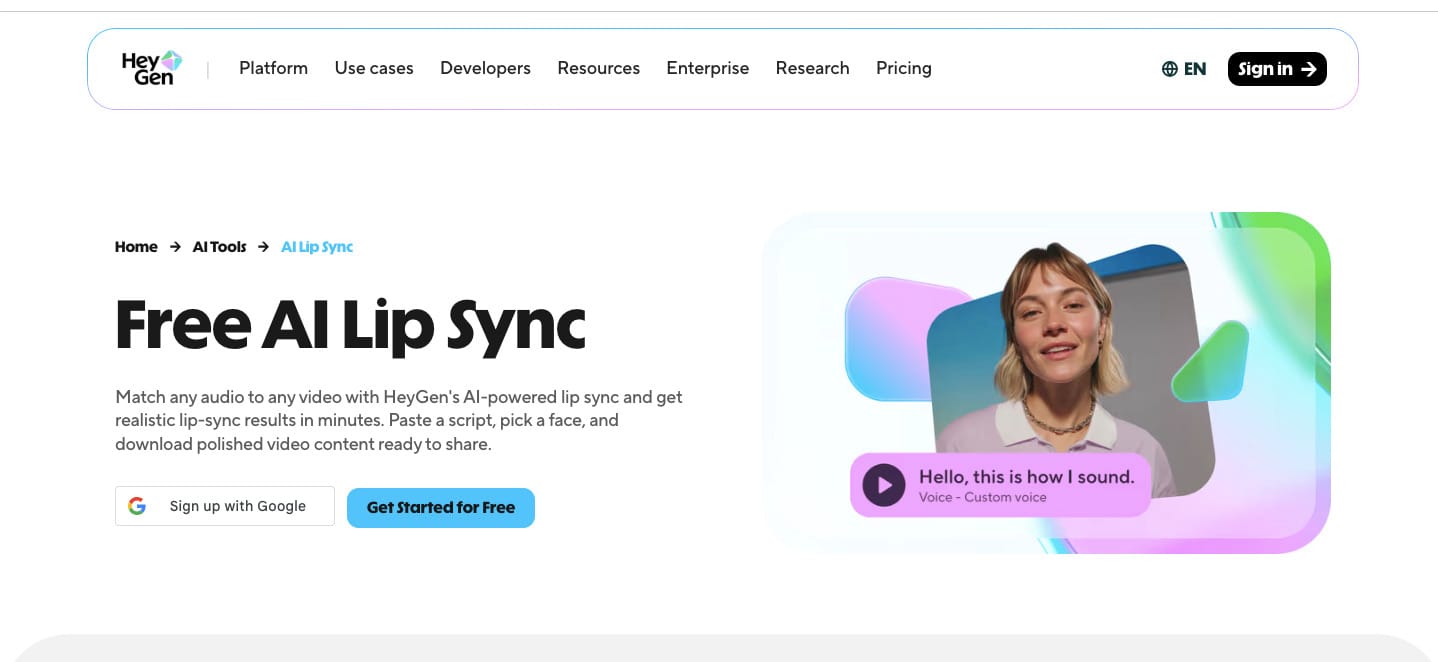Open the Research page
The image size is (1438, 662).
812,68
